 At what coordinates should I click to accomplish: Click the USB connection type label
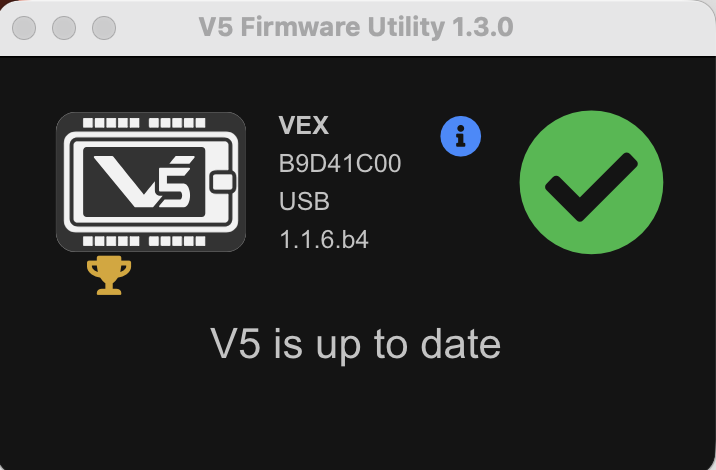304,201
